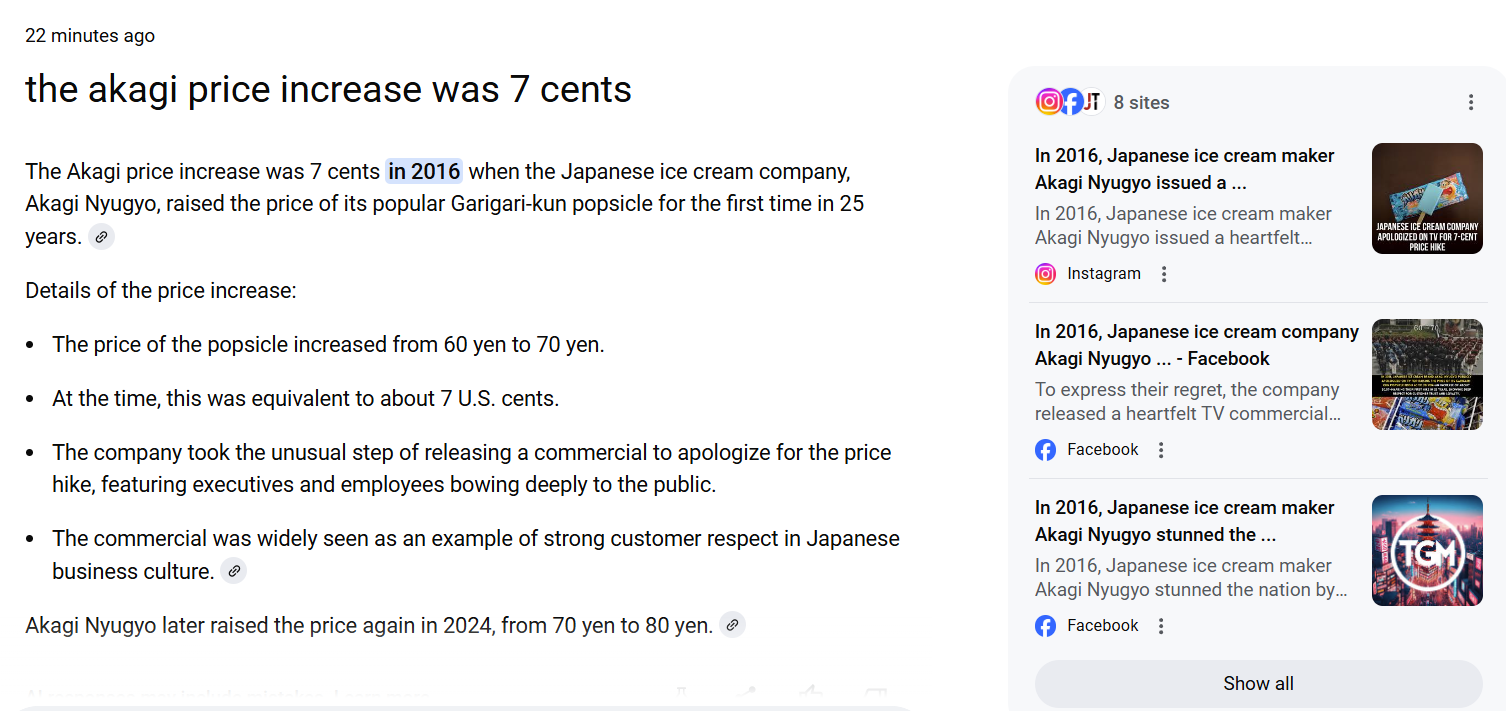Expand the options menu beside the first Facebook source
The width and height of the screenshot is (1506, 711).
point(1161,450)
